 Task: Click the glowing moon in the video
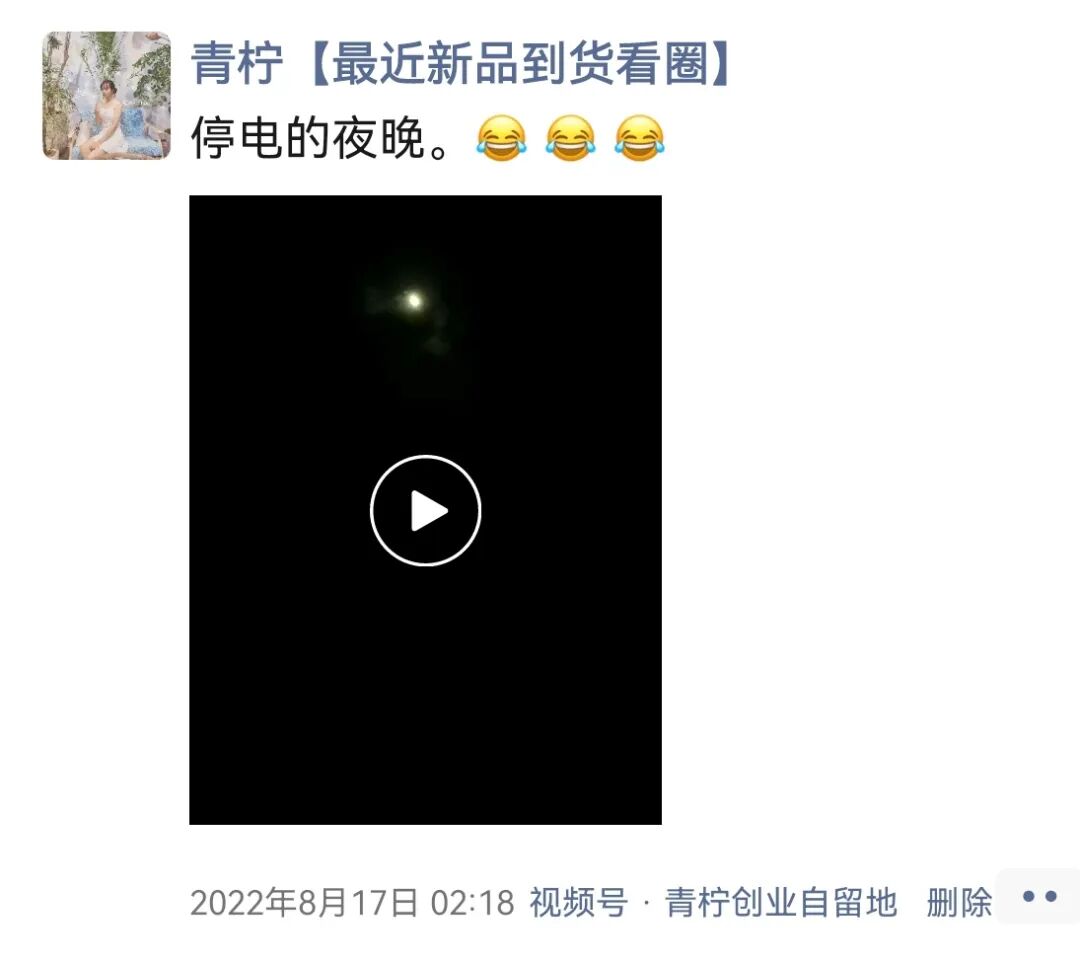point(413,300)
